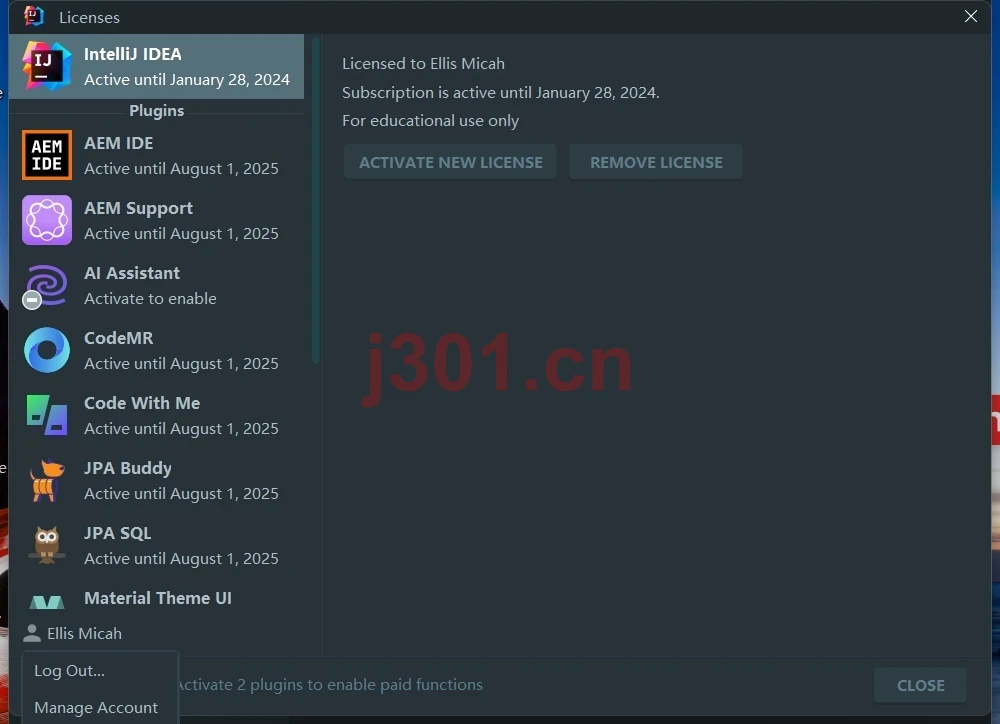1000x724 pixels.
Task: Click the 'For educational use only' text
Action: pos(430,121)
